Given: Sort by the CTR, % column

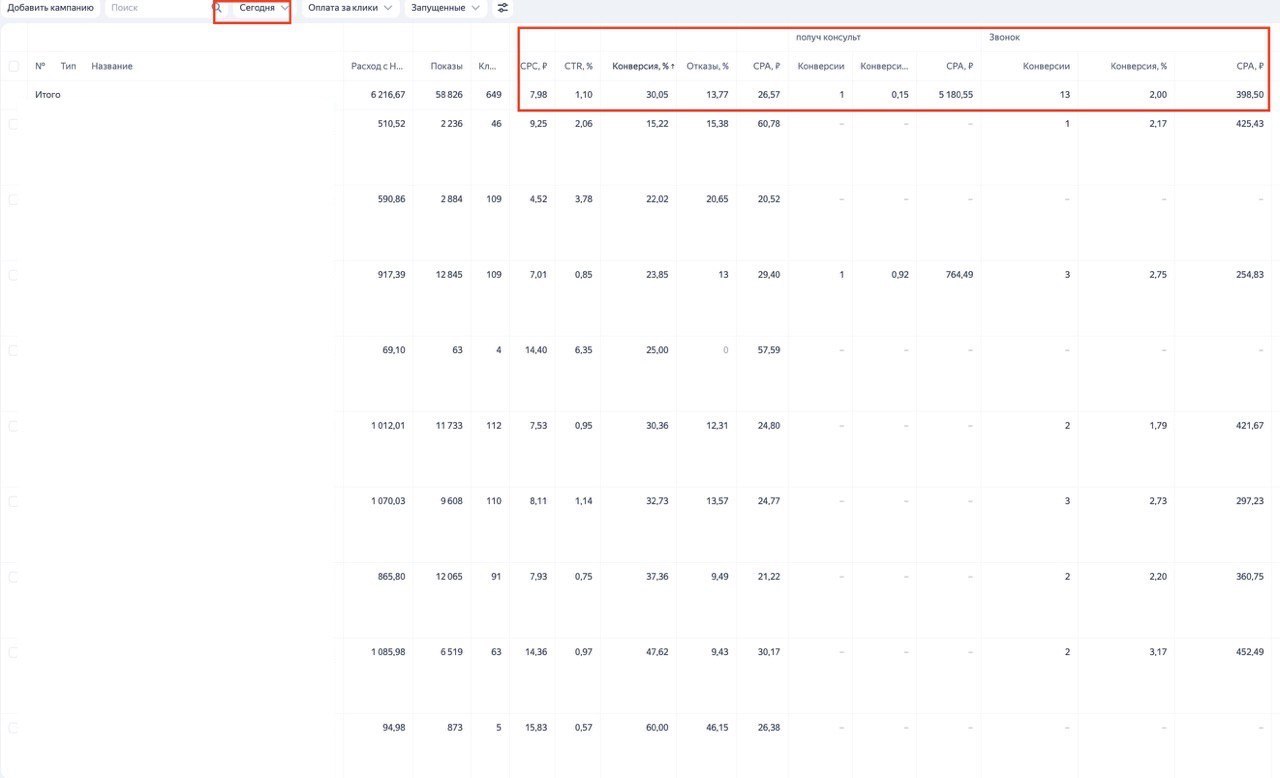Looking at the screenshot, I should (578, 66).
